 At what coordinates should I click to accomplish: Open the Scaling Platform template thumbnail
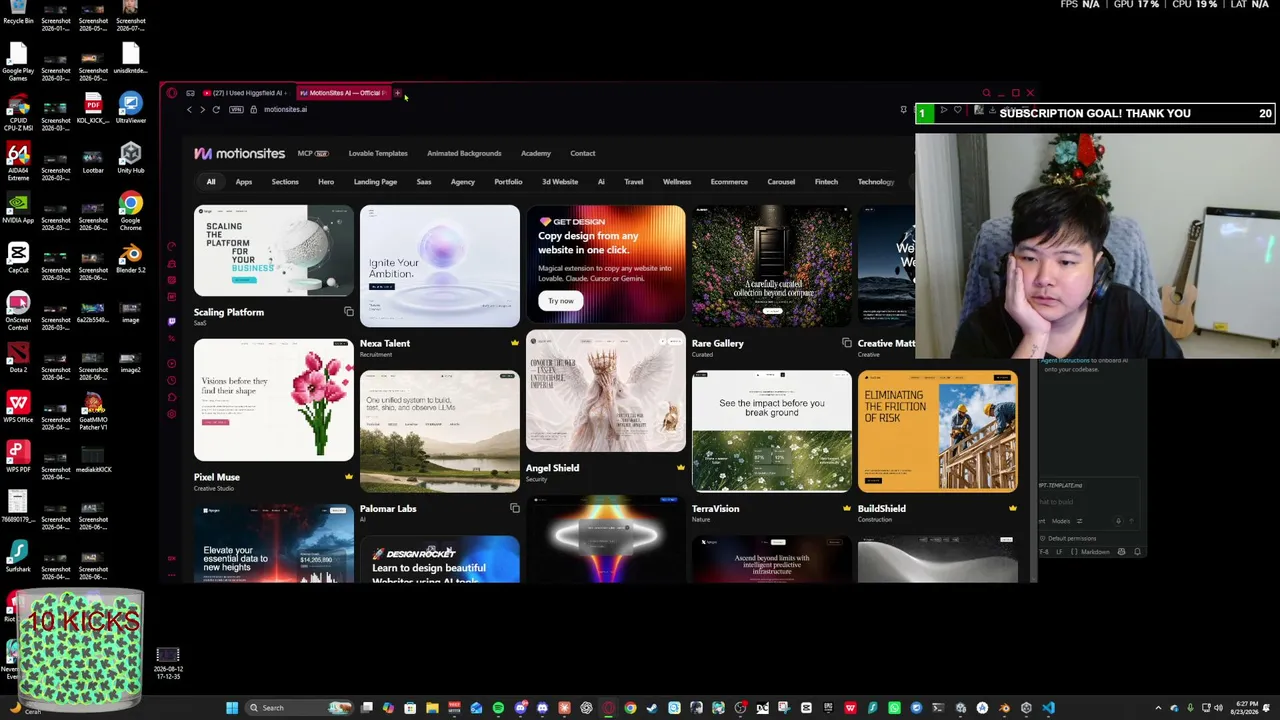click(x=274, y=250)
